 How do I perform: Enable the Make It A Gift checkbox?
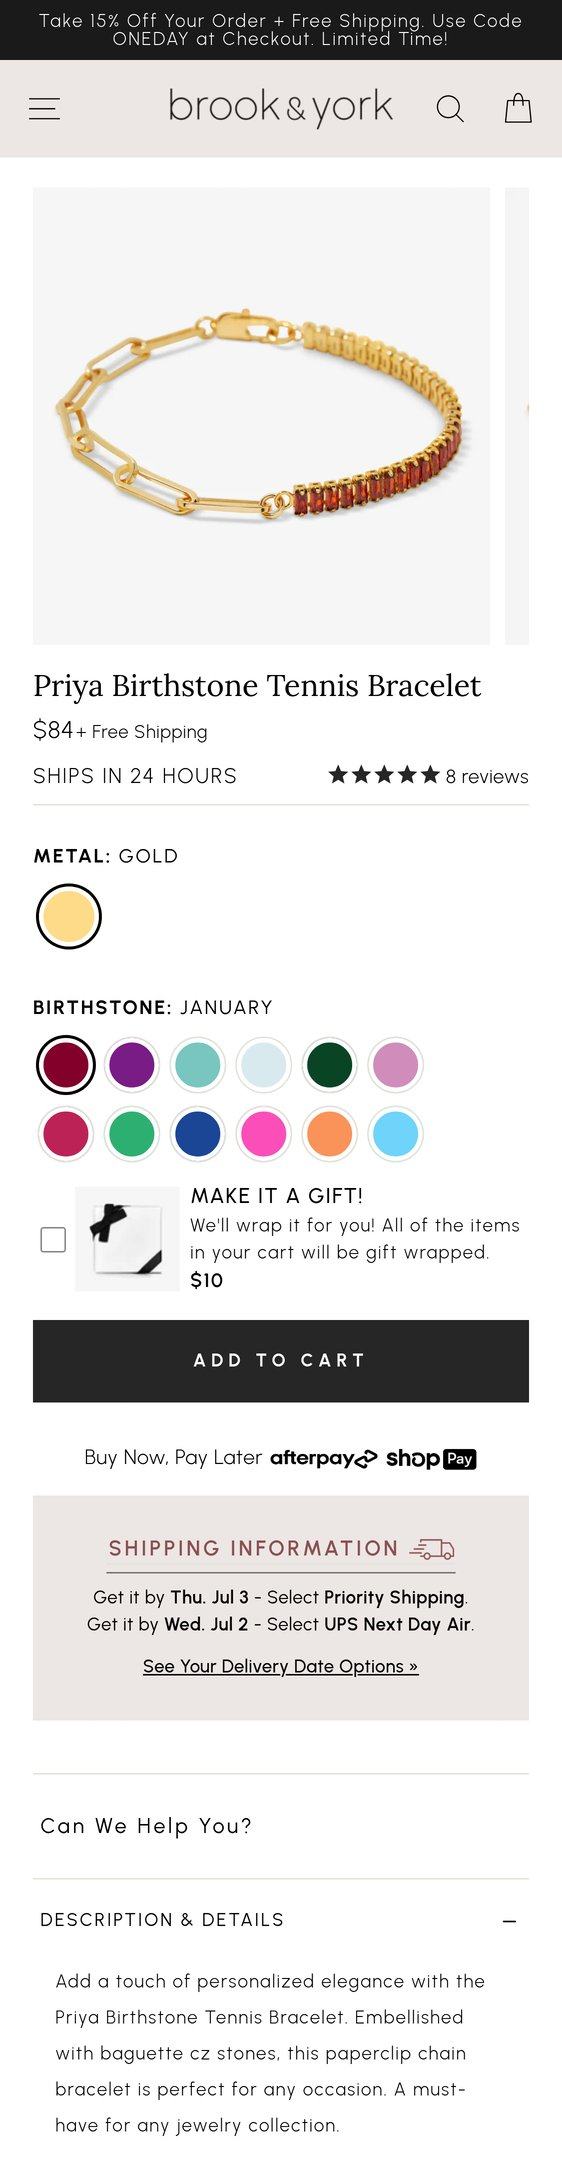[x=53, y=1240]
